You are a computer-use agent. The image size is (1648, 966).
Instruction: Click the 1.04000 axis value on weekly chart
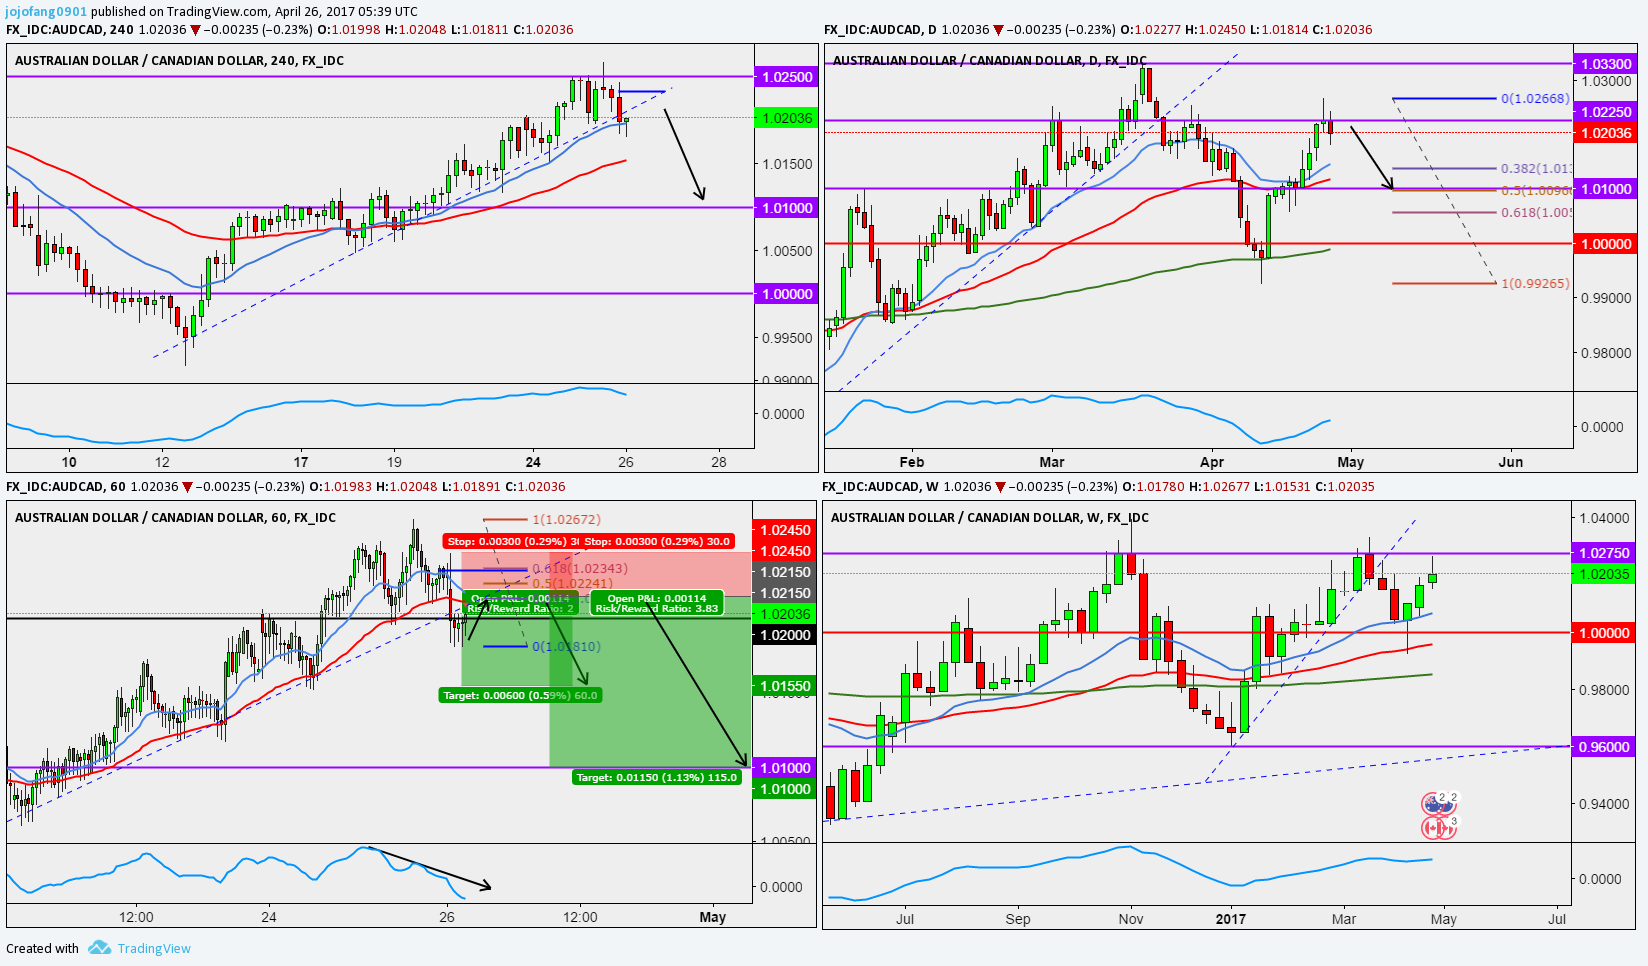(x=1604, y=518)
